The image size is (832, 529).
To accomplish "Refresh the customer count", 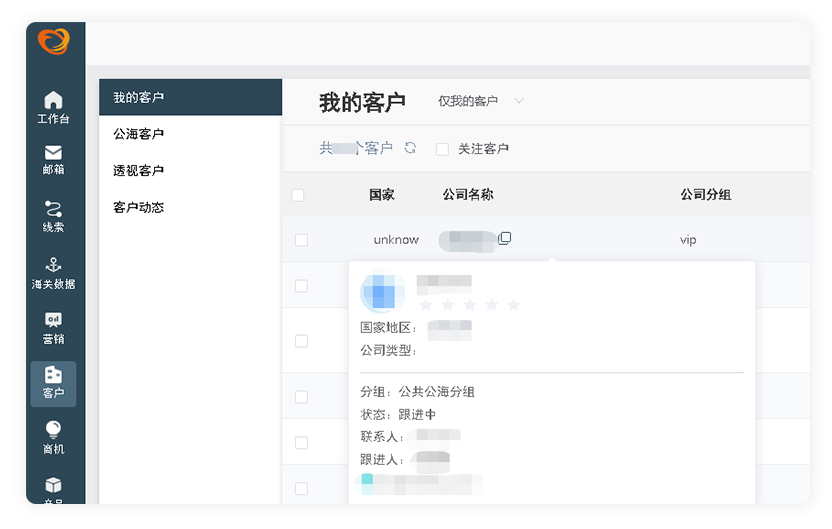I will [410, 148].
